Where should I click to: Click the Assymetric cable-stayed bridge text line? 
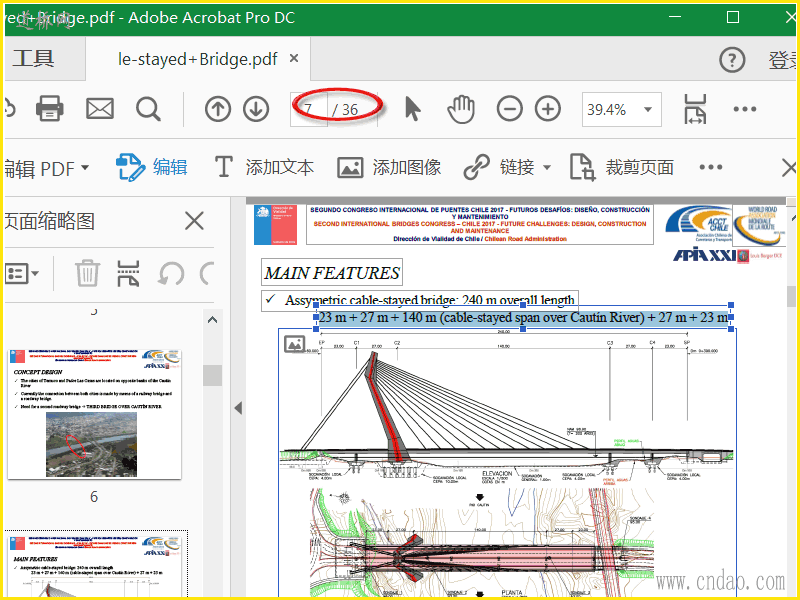pos(420,300)
